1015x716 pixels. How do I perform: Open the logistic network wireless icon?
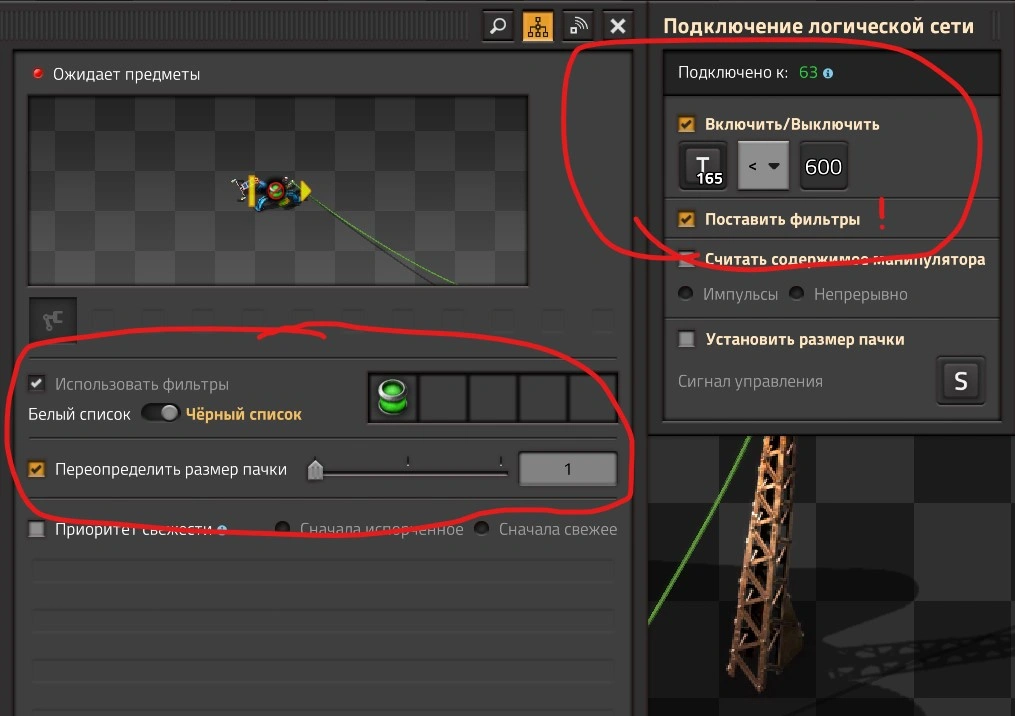click(578, 26)
